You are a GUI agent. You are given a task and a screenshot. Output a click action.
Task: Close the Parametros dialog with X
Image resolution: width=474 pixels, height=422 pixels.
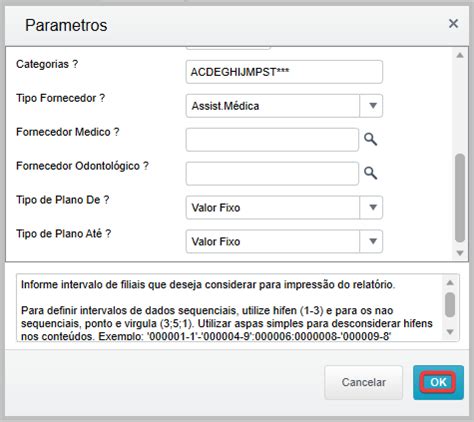[x=453, y=24]
